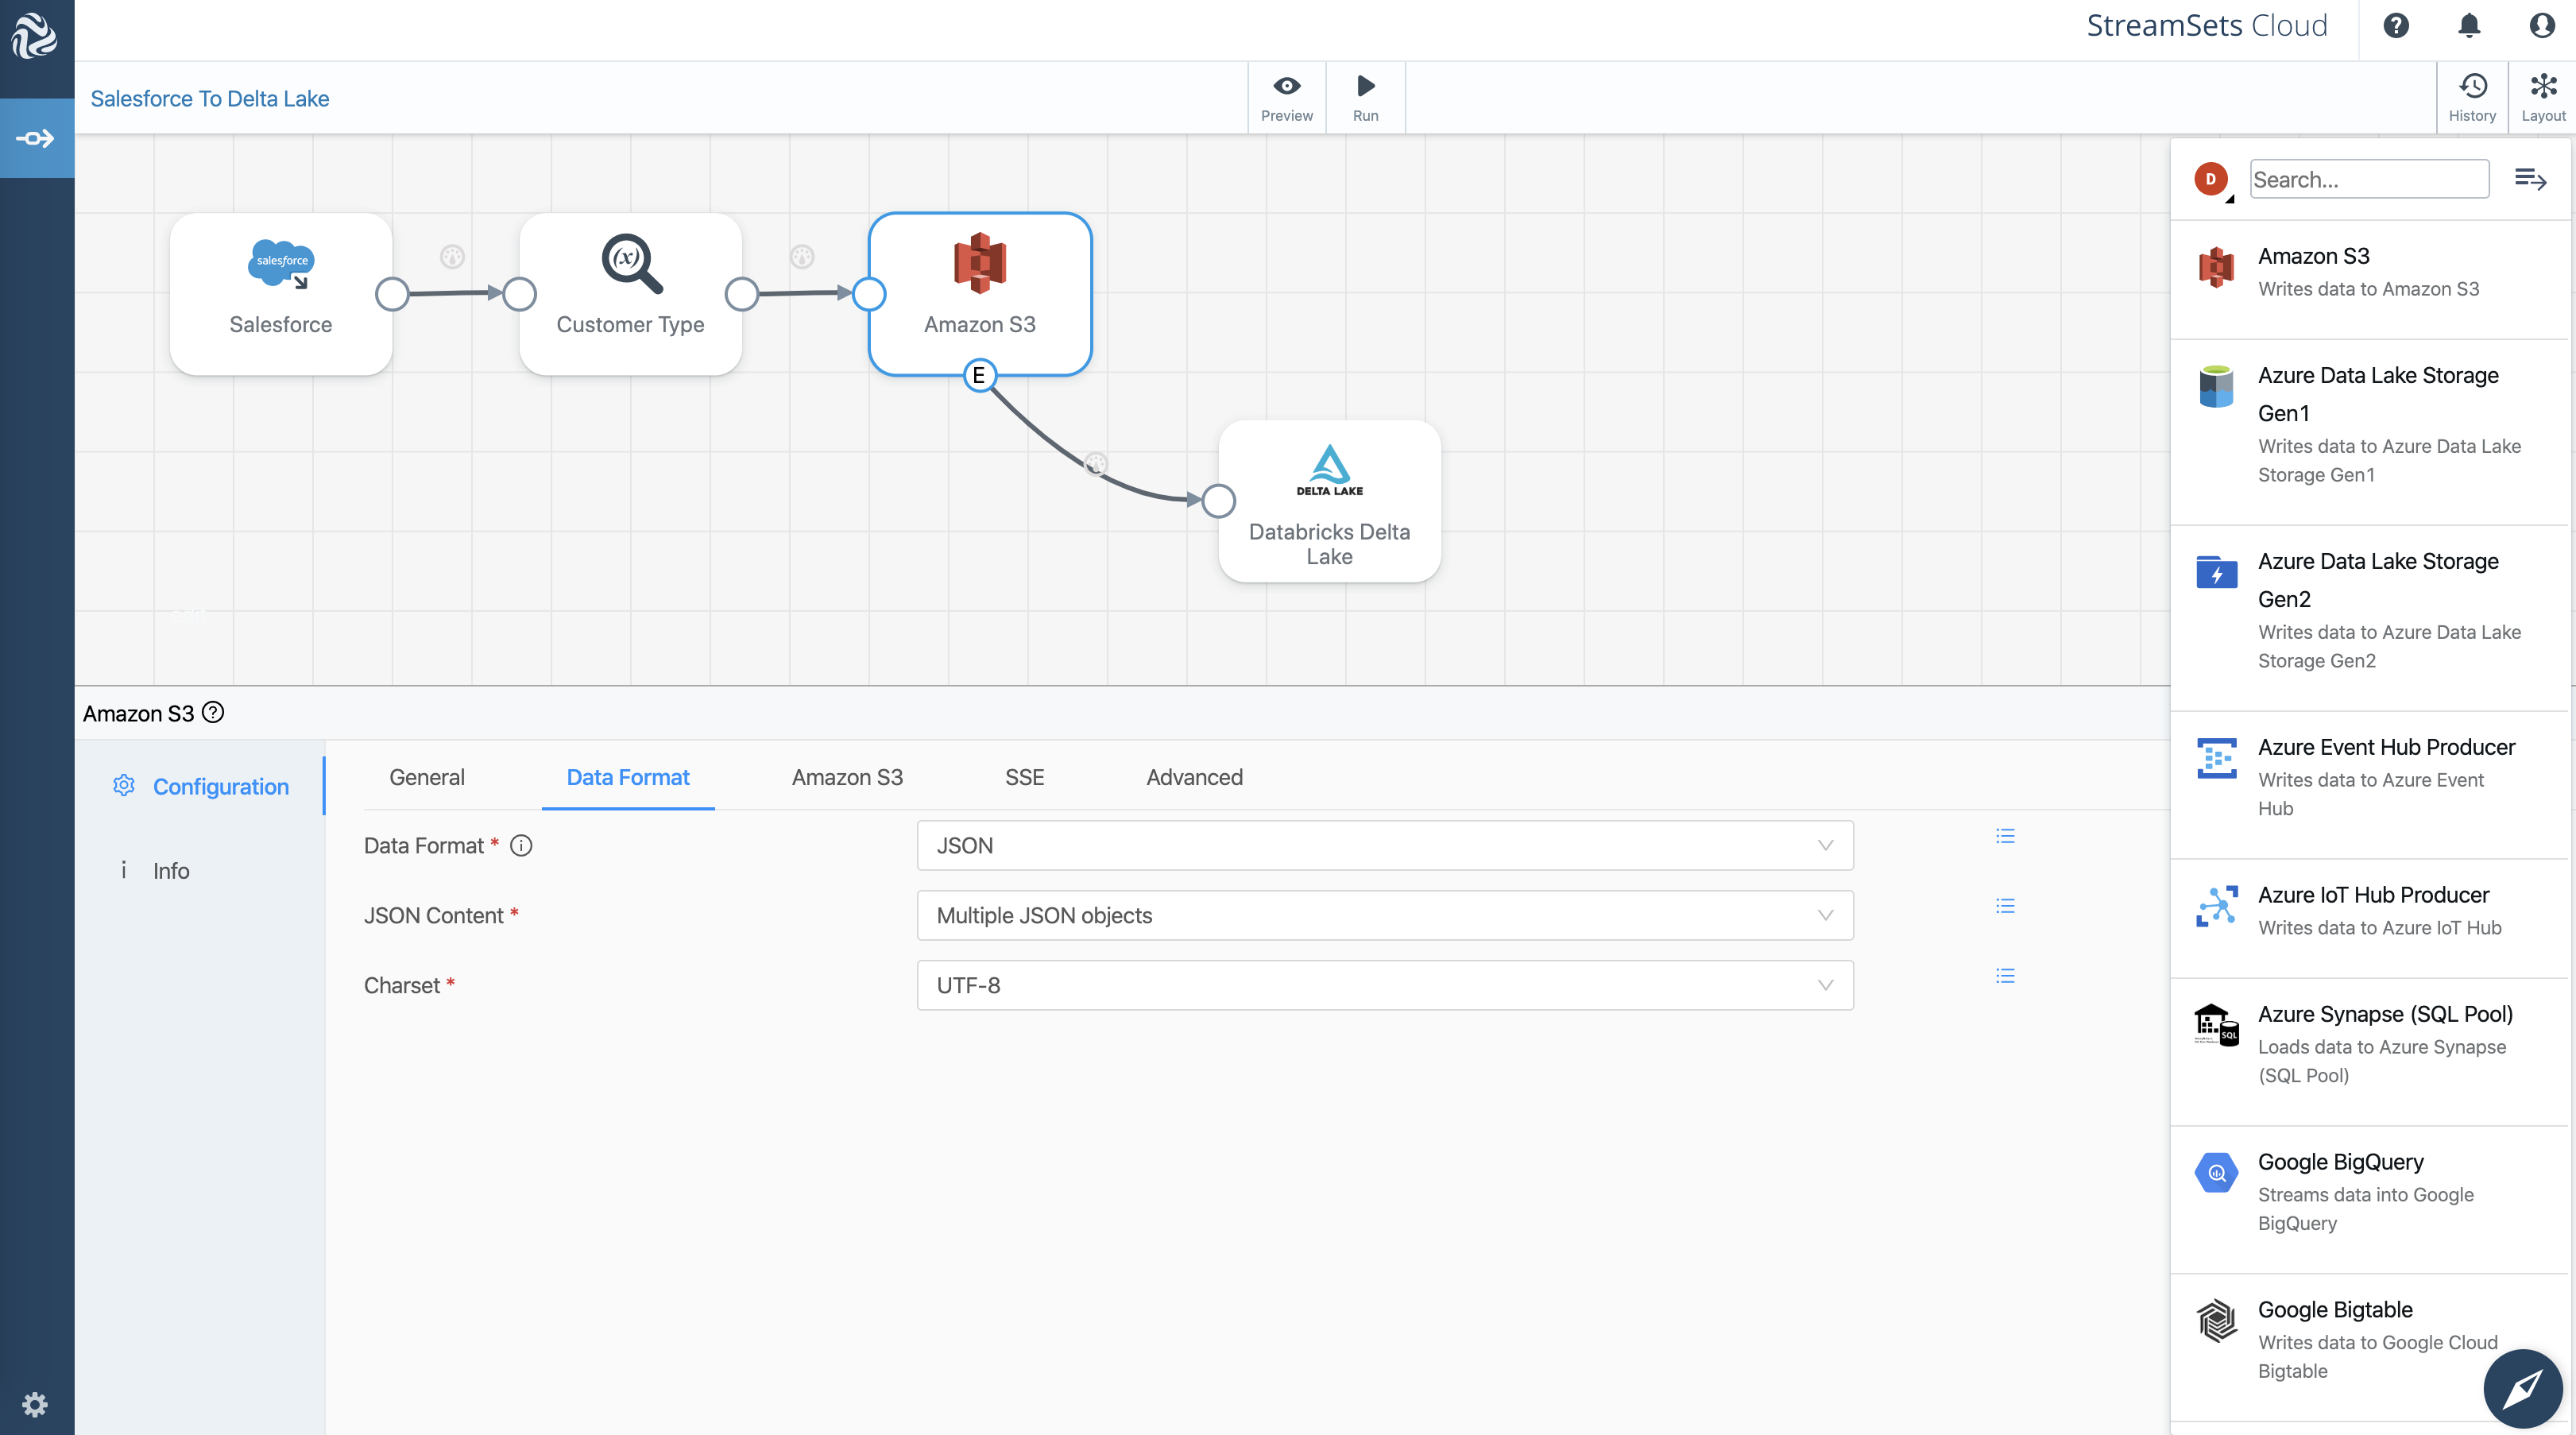Click Amazon S3 event output circle E

(979, 376)
